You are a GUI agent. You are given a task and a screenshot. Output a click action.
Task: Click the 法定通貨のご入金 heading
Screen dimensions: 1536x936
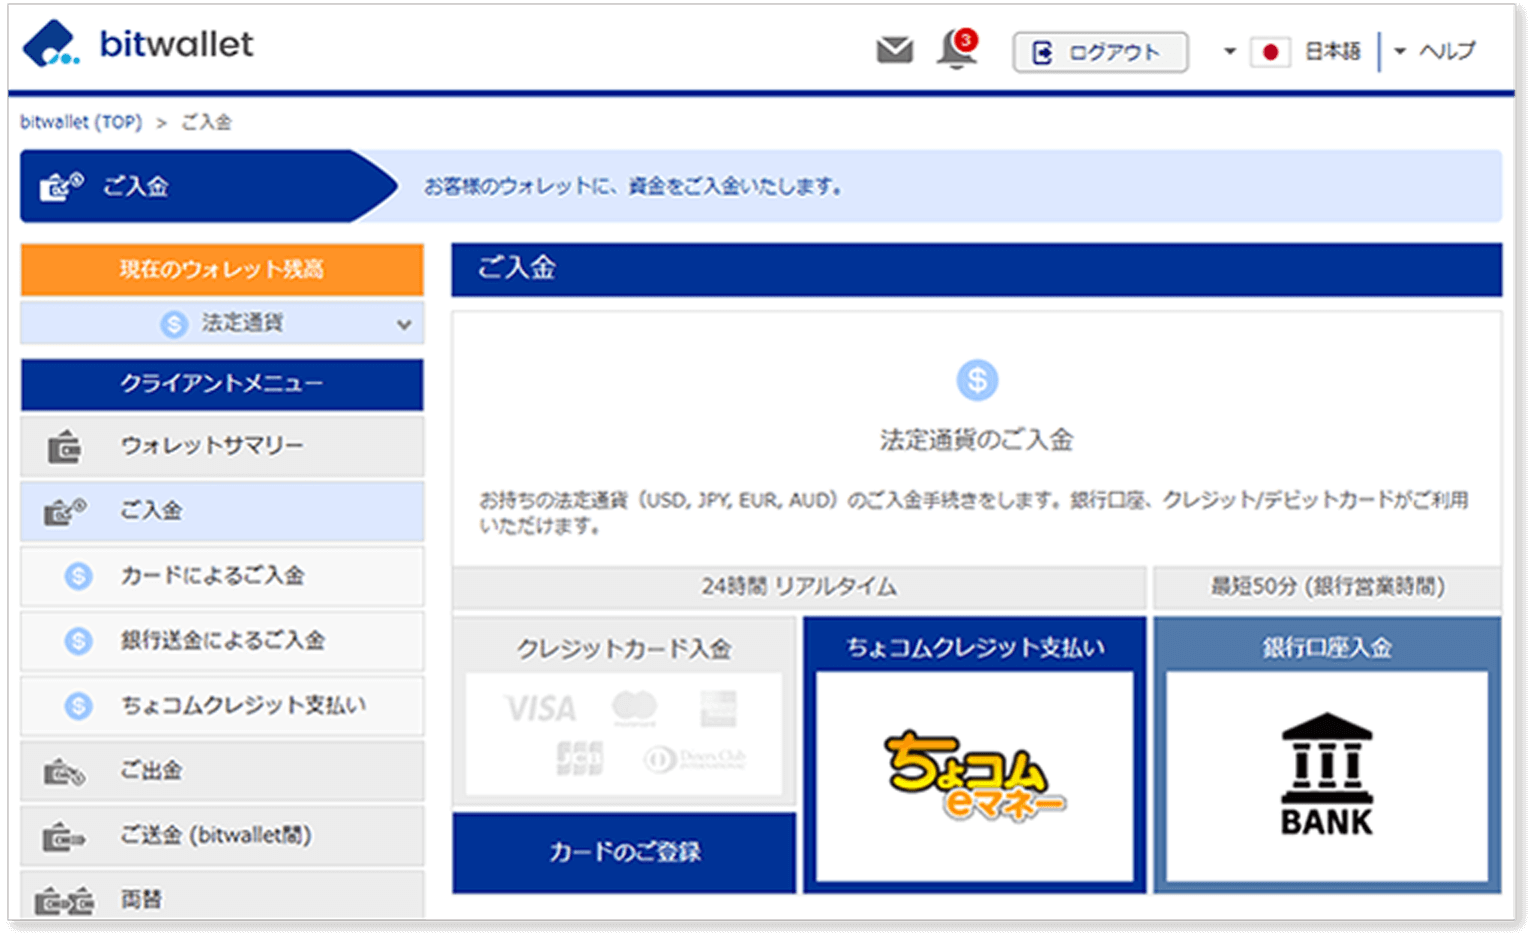point(976,440)
